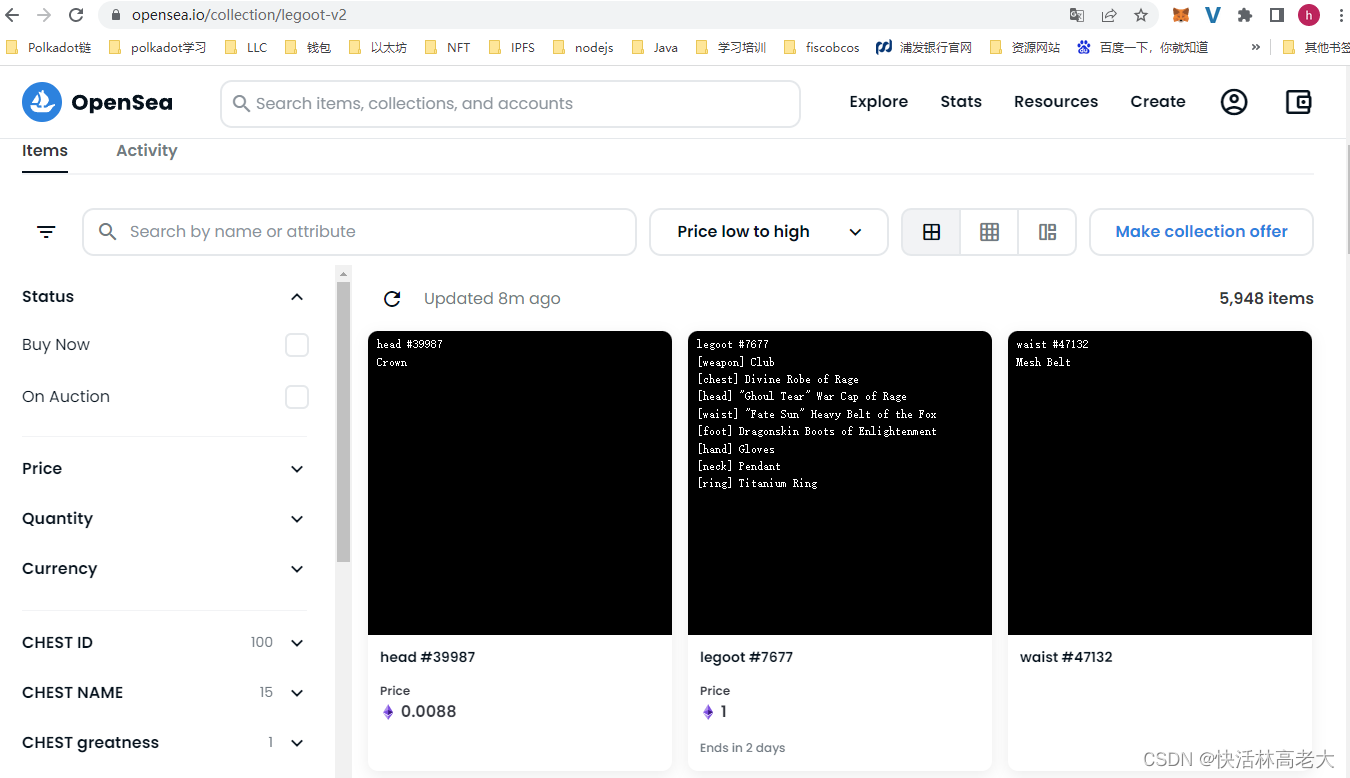
Task: Open the Stats menu
Action: 961,102
